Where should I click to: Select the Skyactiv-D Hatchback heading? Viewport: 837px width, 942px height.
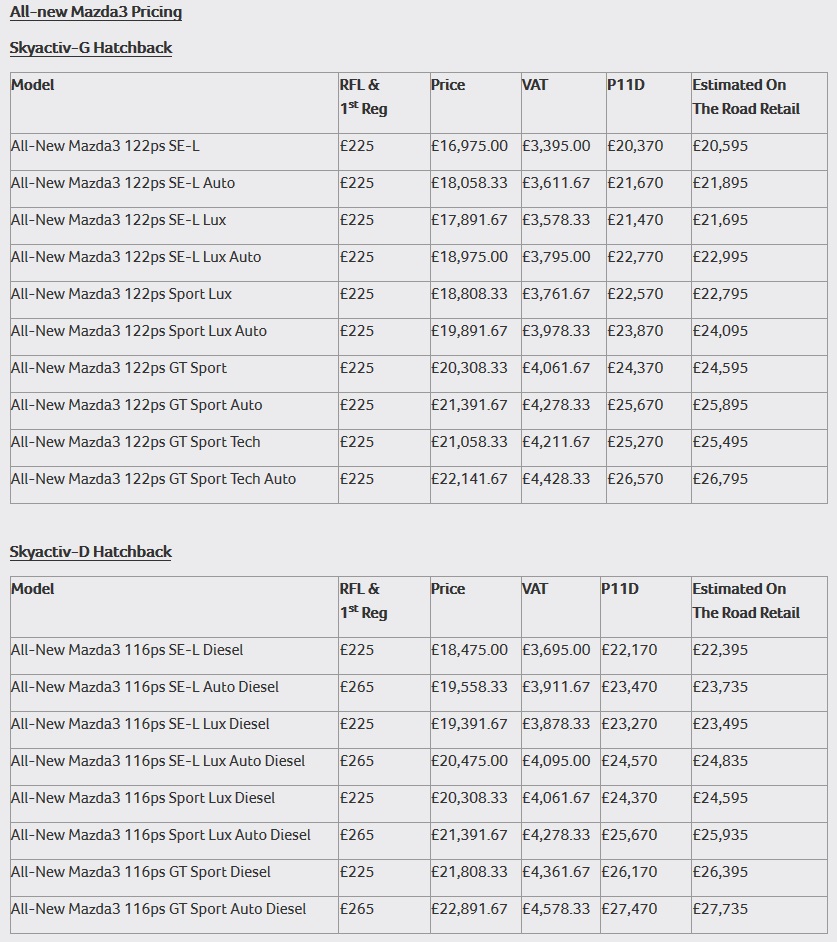point(91,552)
